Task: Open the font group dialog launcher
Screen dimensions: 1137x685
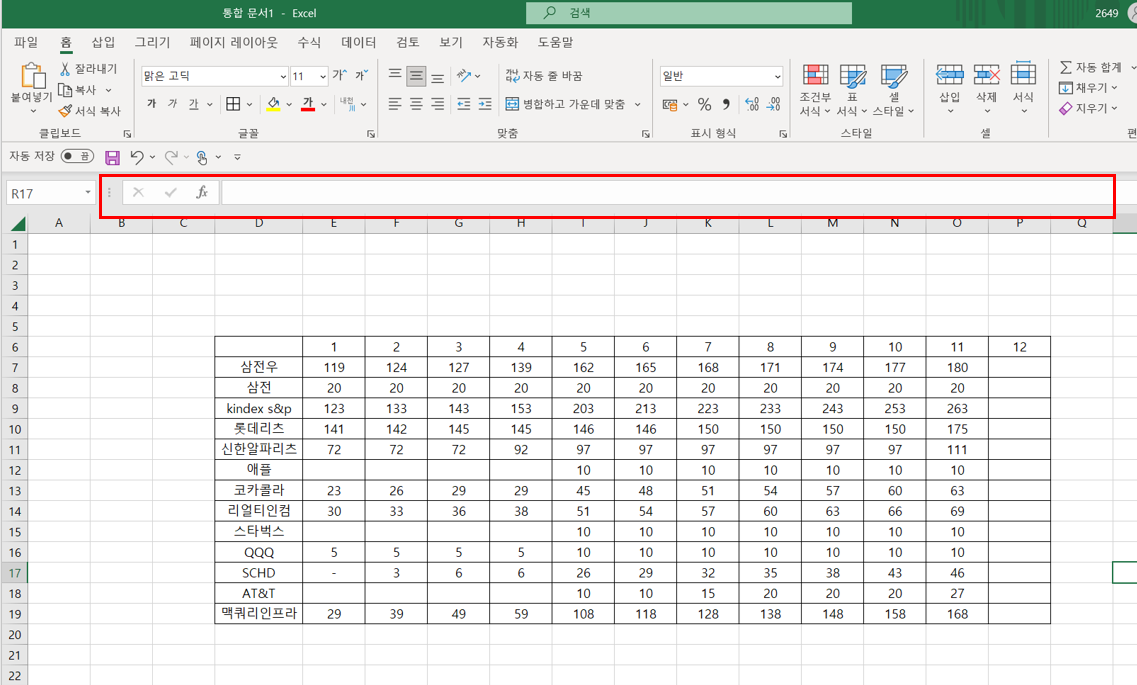Action: (371, 134)
